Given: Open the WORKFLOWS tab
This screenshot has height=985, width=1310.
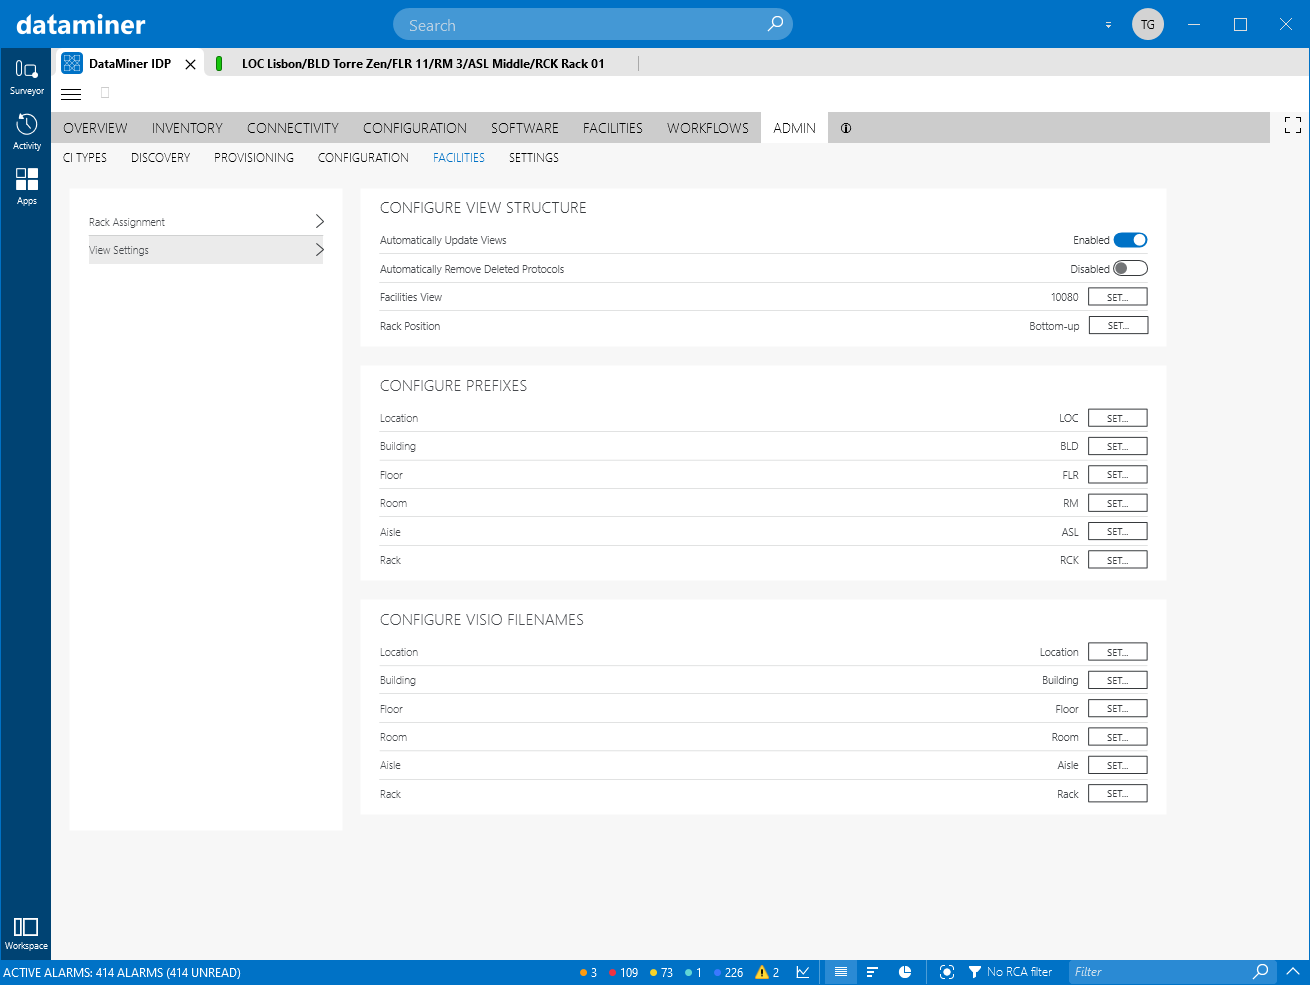Looking at the screenshot, I should [708, 128].
